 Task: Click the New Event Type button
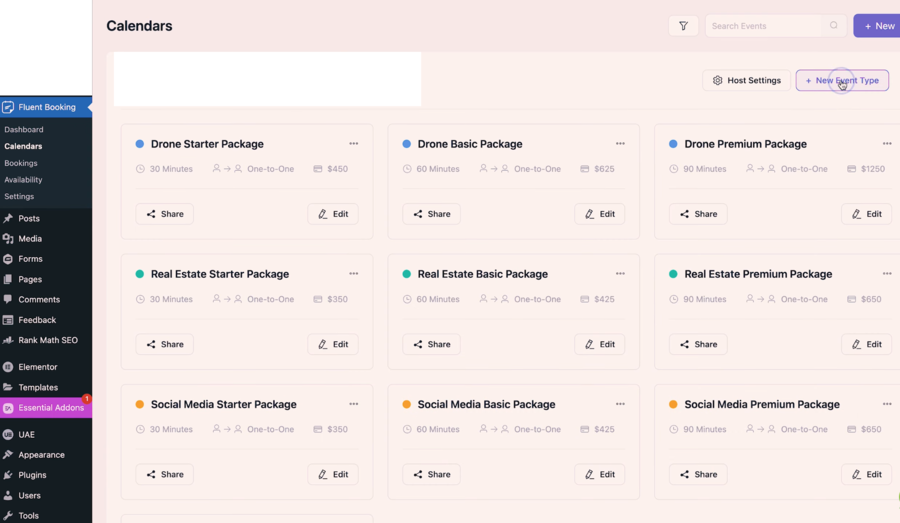click(x=842, y=80)
